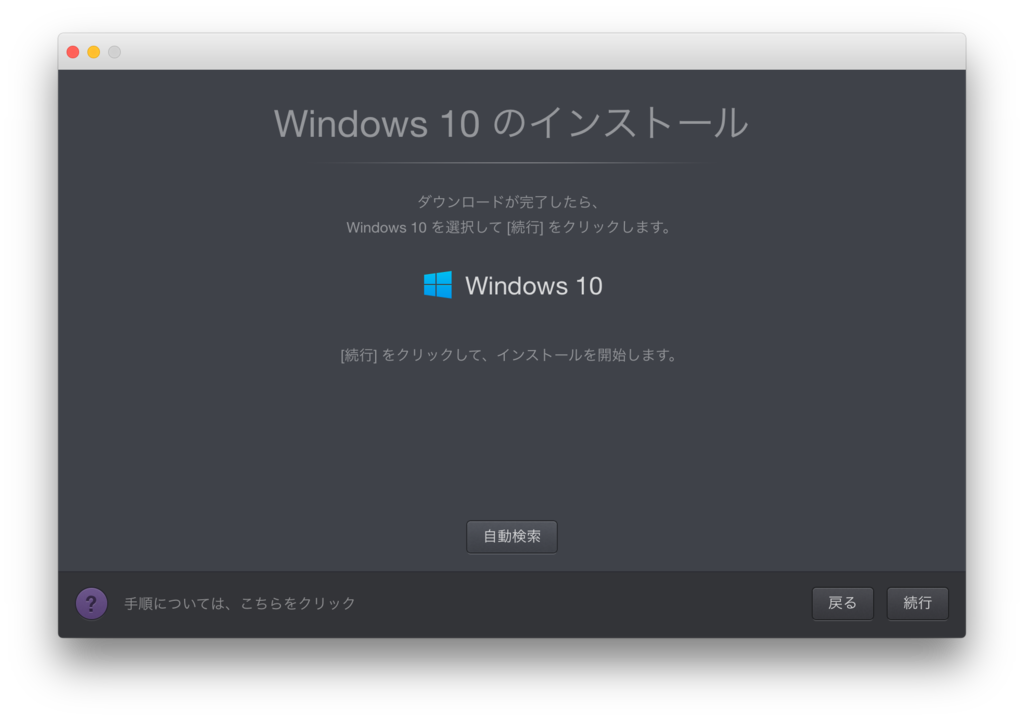Click the divider line under the title
1024x721 pixels.
click(512, 160)
